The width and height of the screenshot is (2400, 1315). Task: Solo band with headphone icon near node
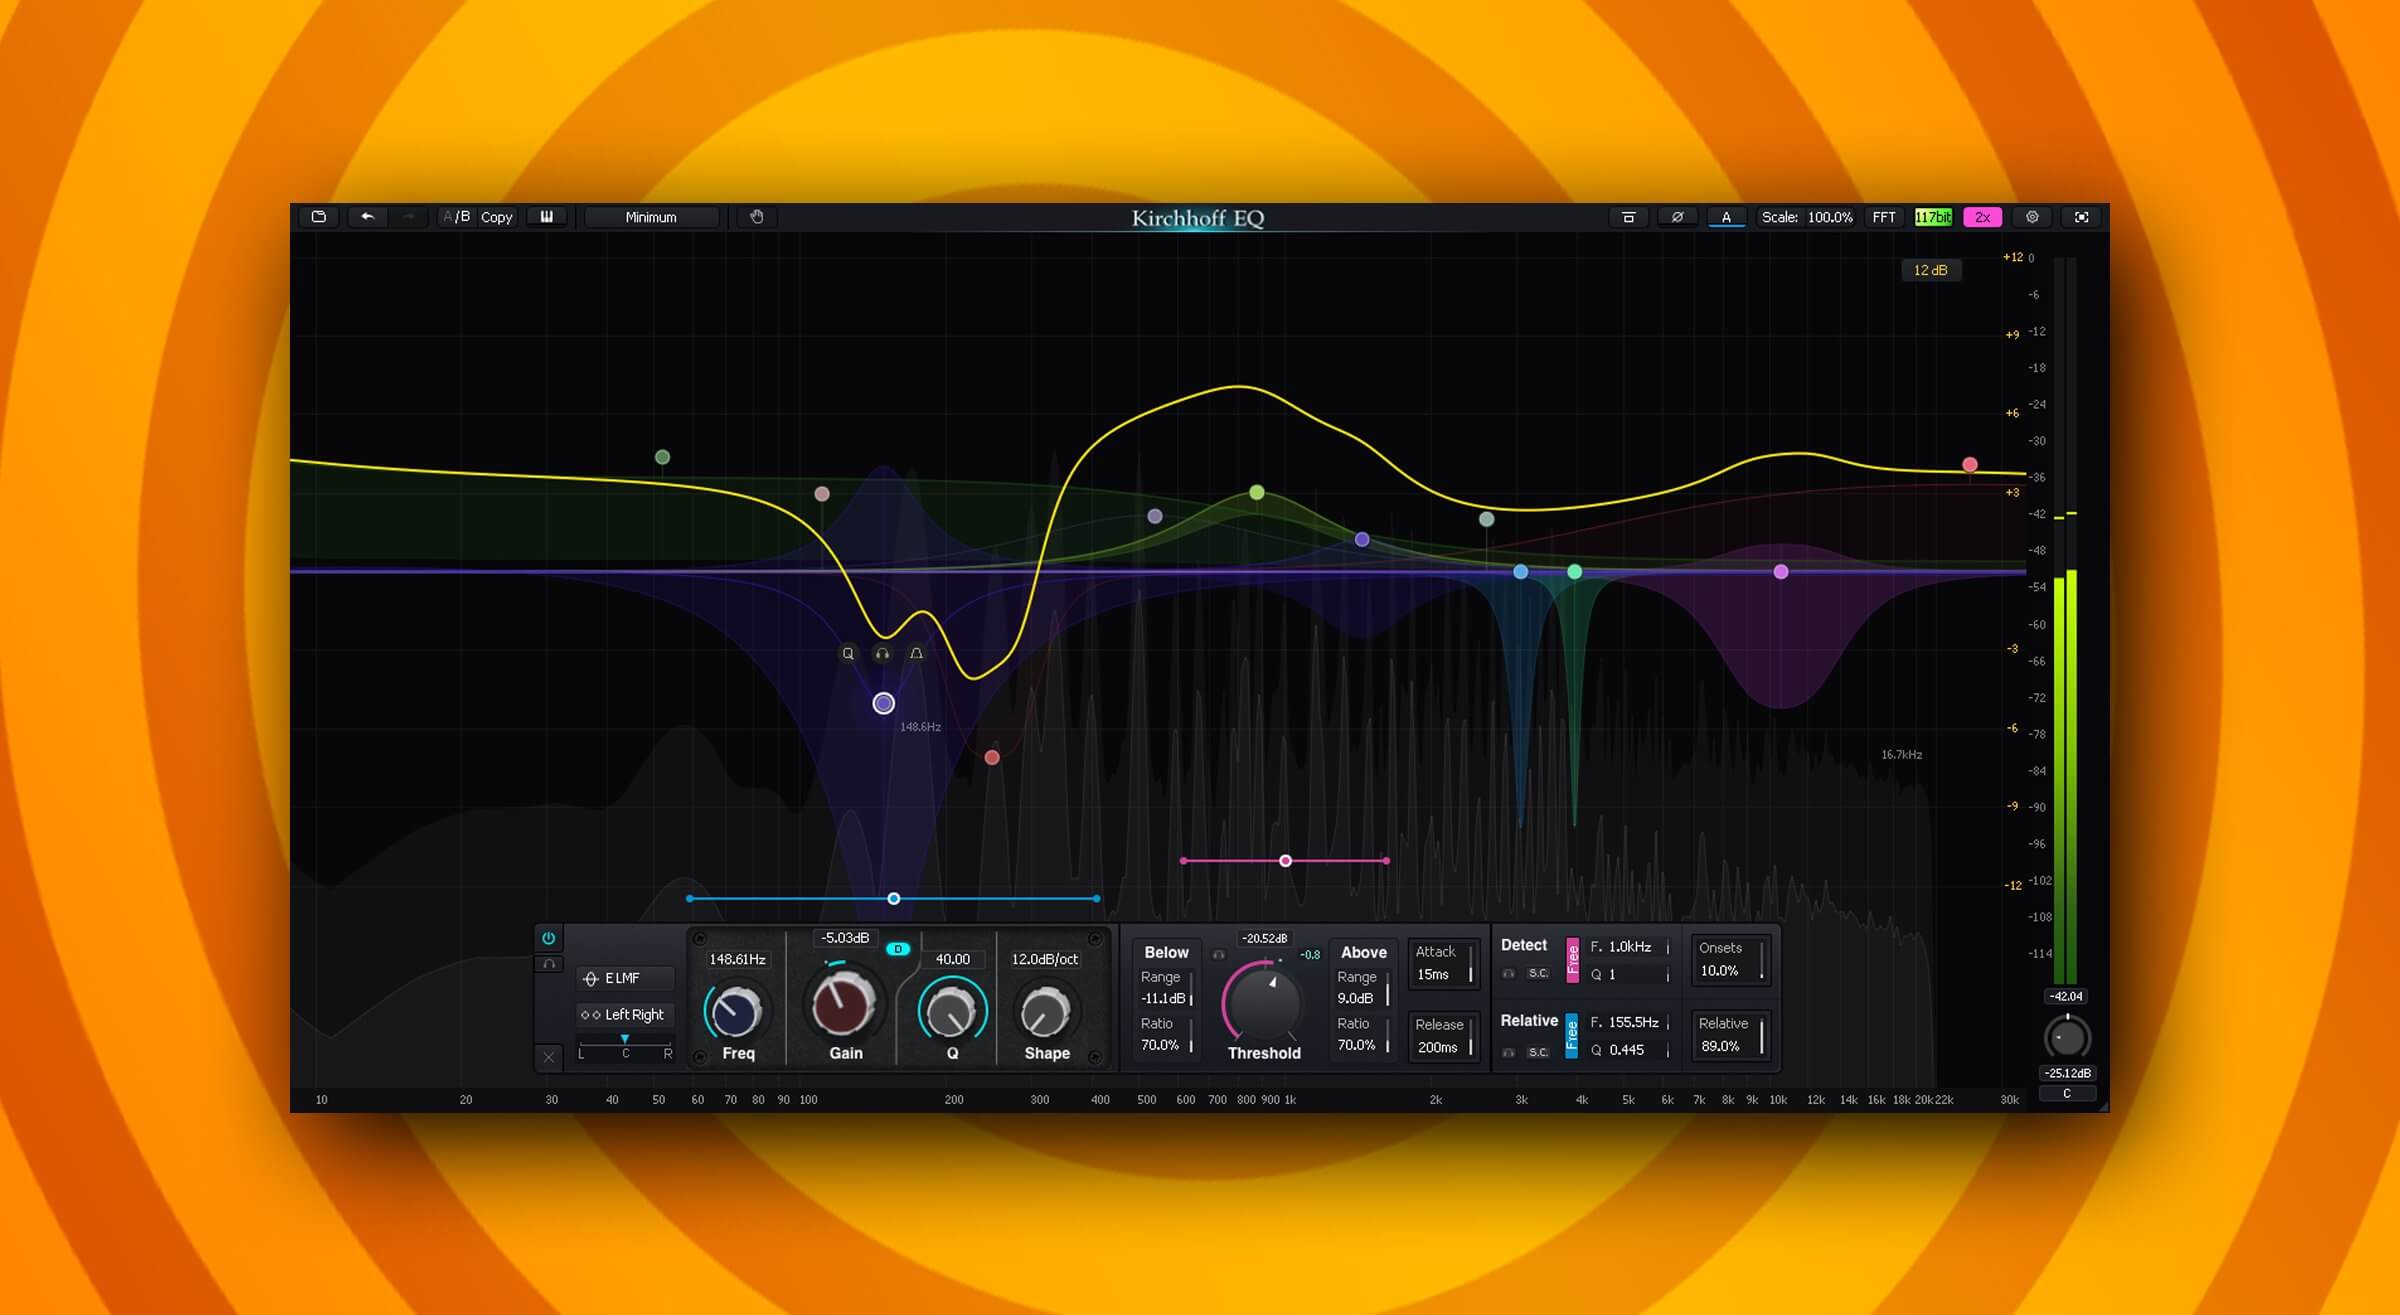point(882,654)
